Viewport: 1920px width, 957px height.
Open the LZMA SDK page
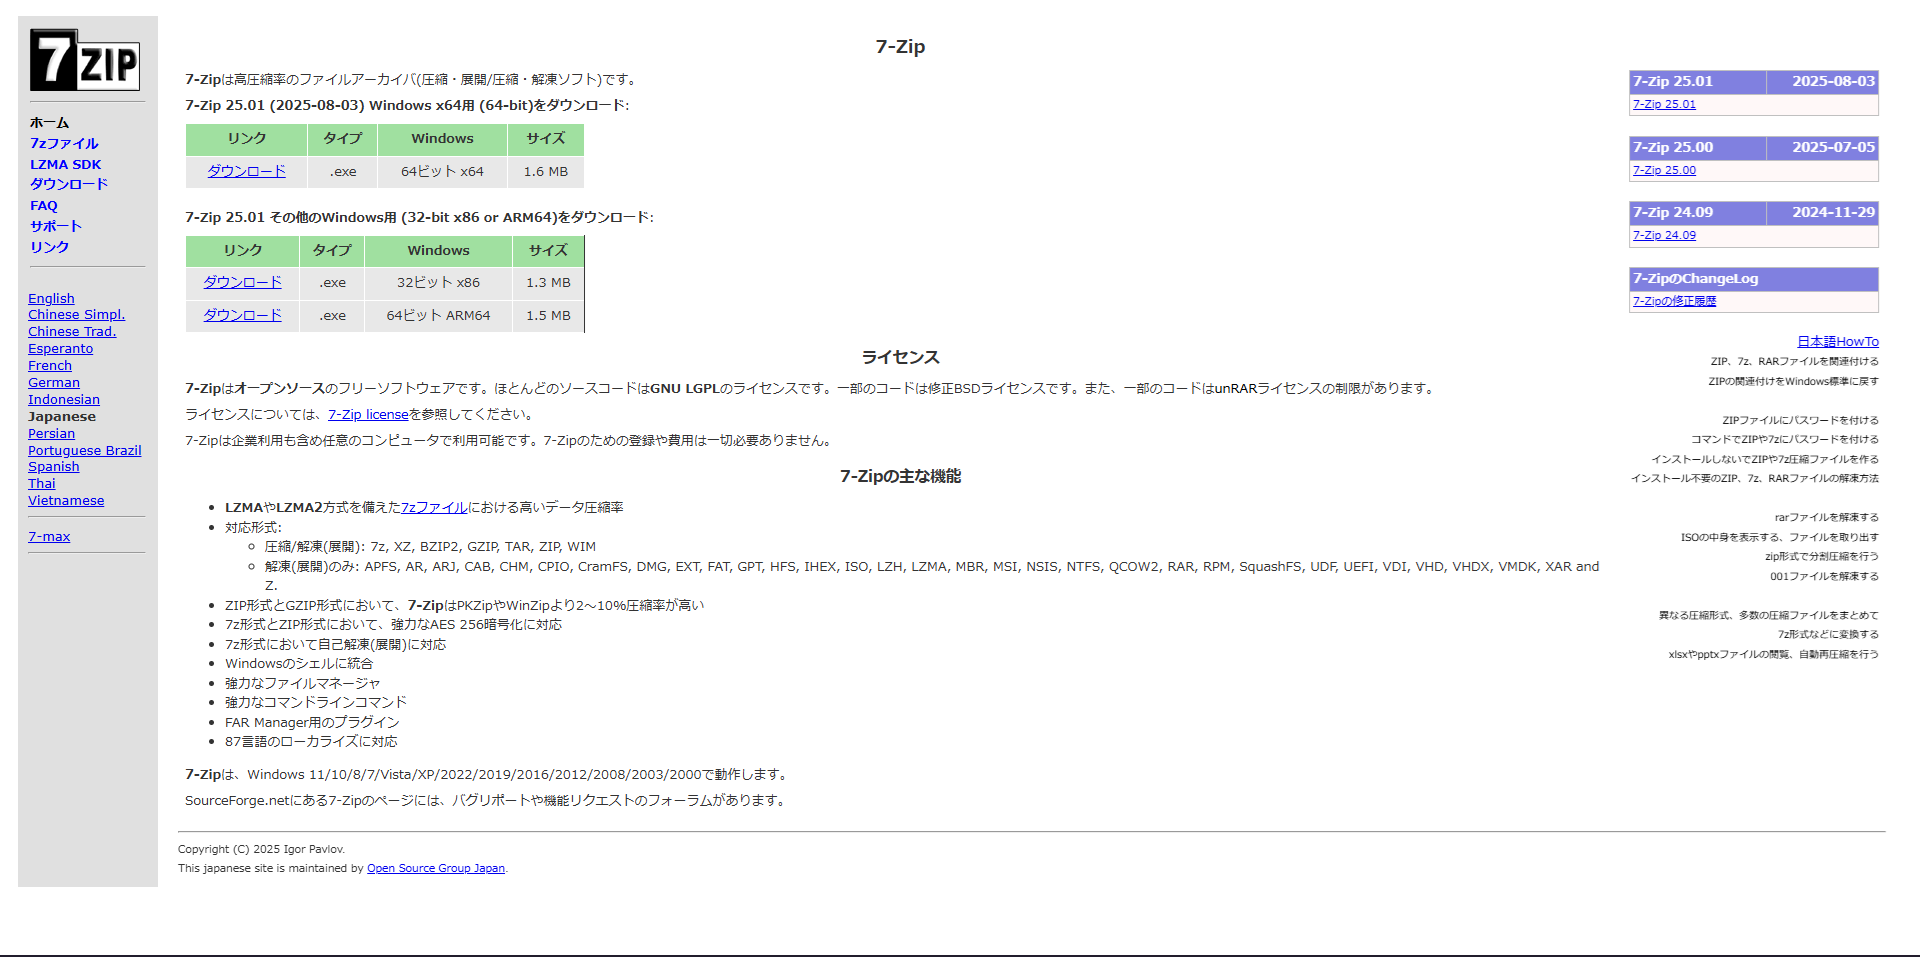[x=66, y=164]
